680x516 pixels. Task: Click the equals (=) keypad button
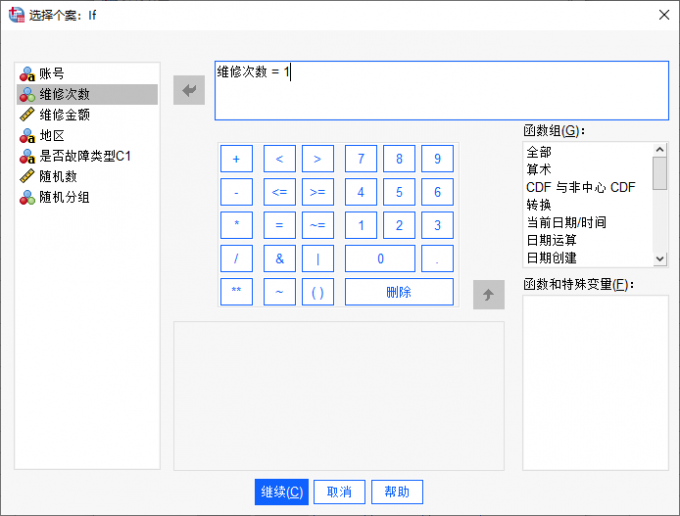280,225
